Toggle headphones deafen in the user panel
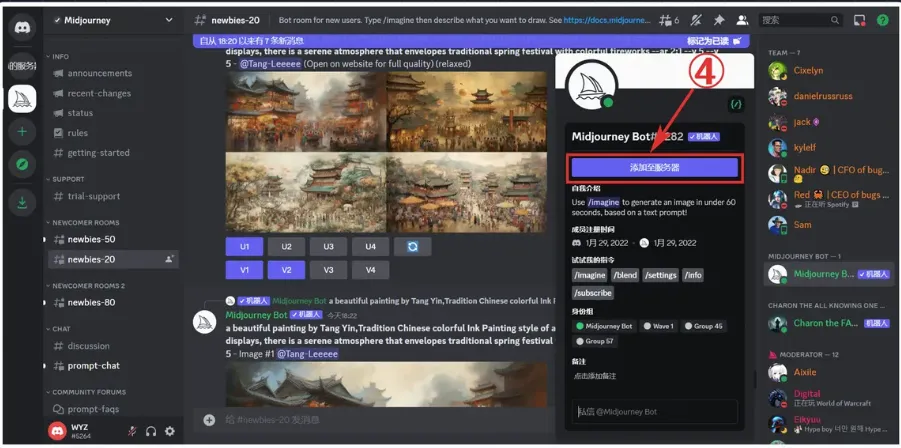The height and width of the screenshot is (448, 901). (151, 431)
